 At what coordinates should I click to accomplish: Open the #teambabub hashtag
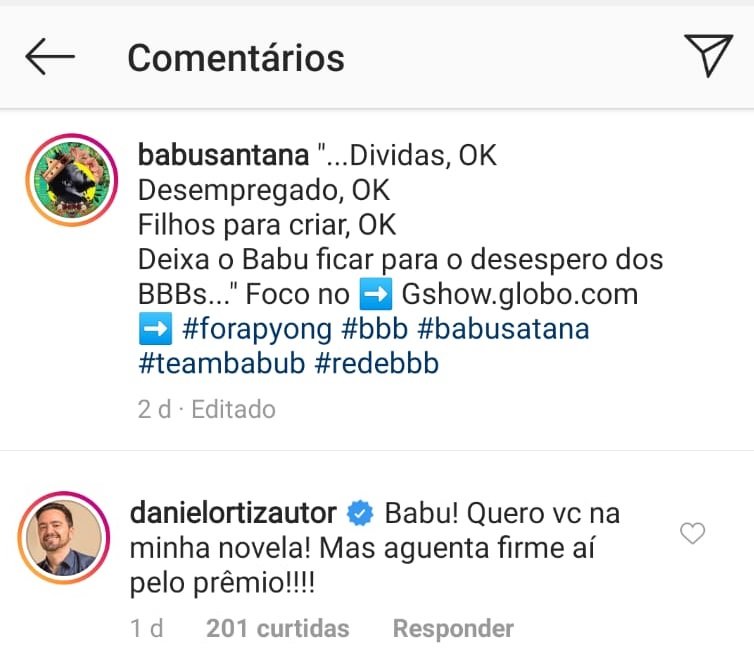(222, 364)
